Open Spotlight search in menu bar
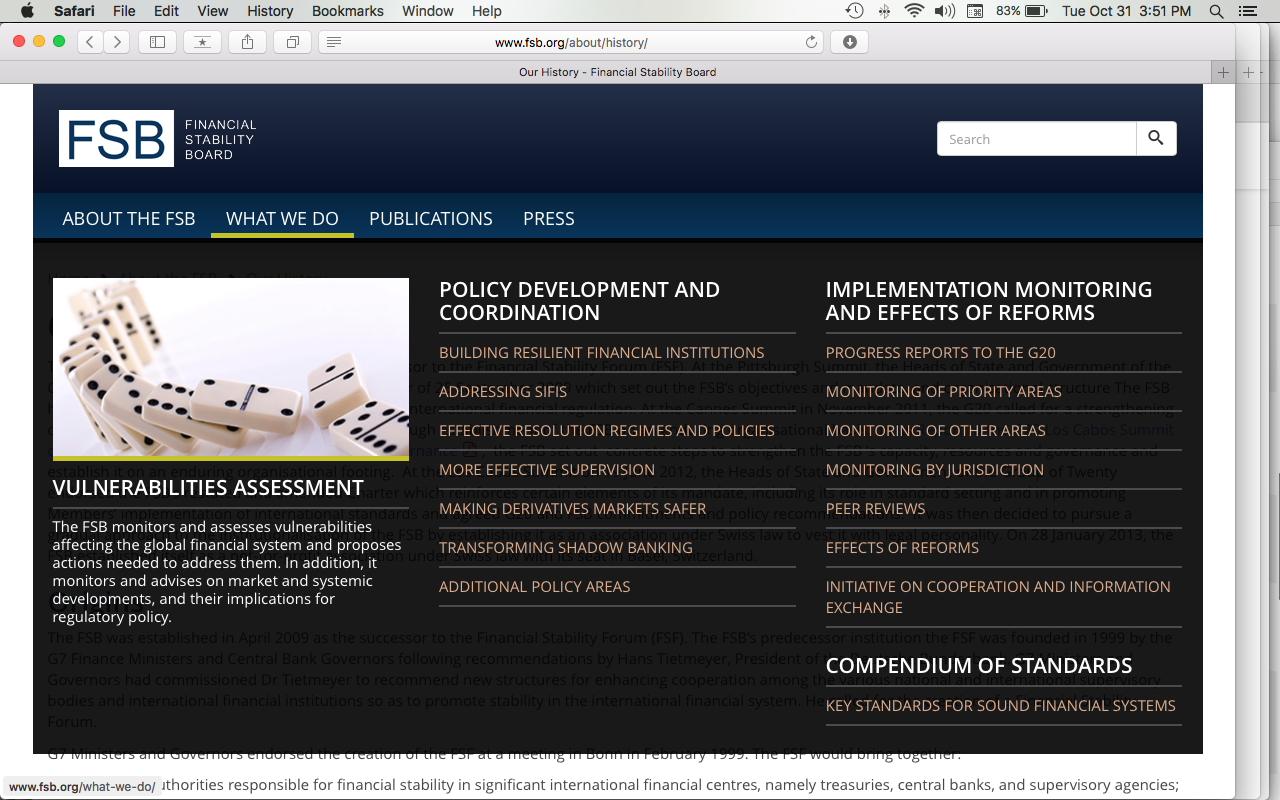 pos(1216,11)
